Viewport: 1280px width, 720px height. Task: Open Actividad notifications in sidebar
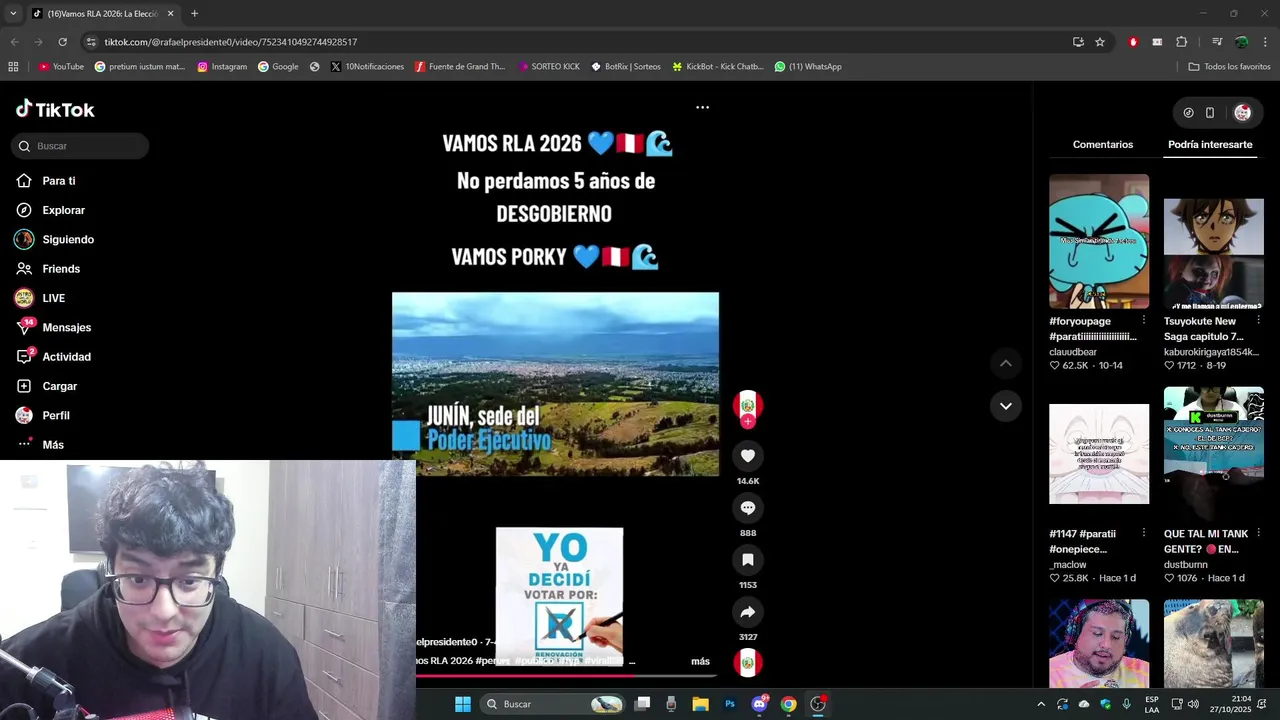[x=66, y=357]
